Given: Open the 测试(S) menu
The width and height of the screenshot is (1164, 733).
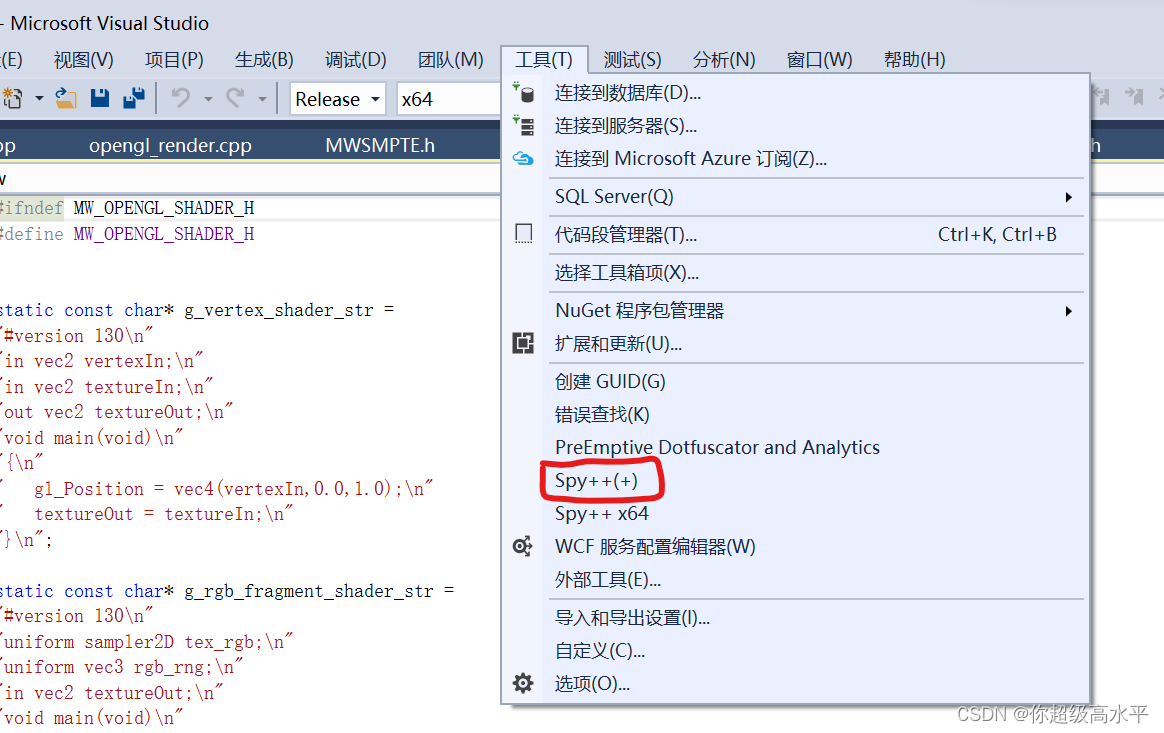Looking at the screenshot, I should click(x=632, y=59).
